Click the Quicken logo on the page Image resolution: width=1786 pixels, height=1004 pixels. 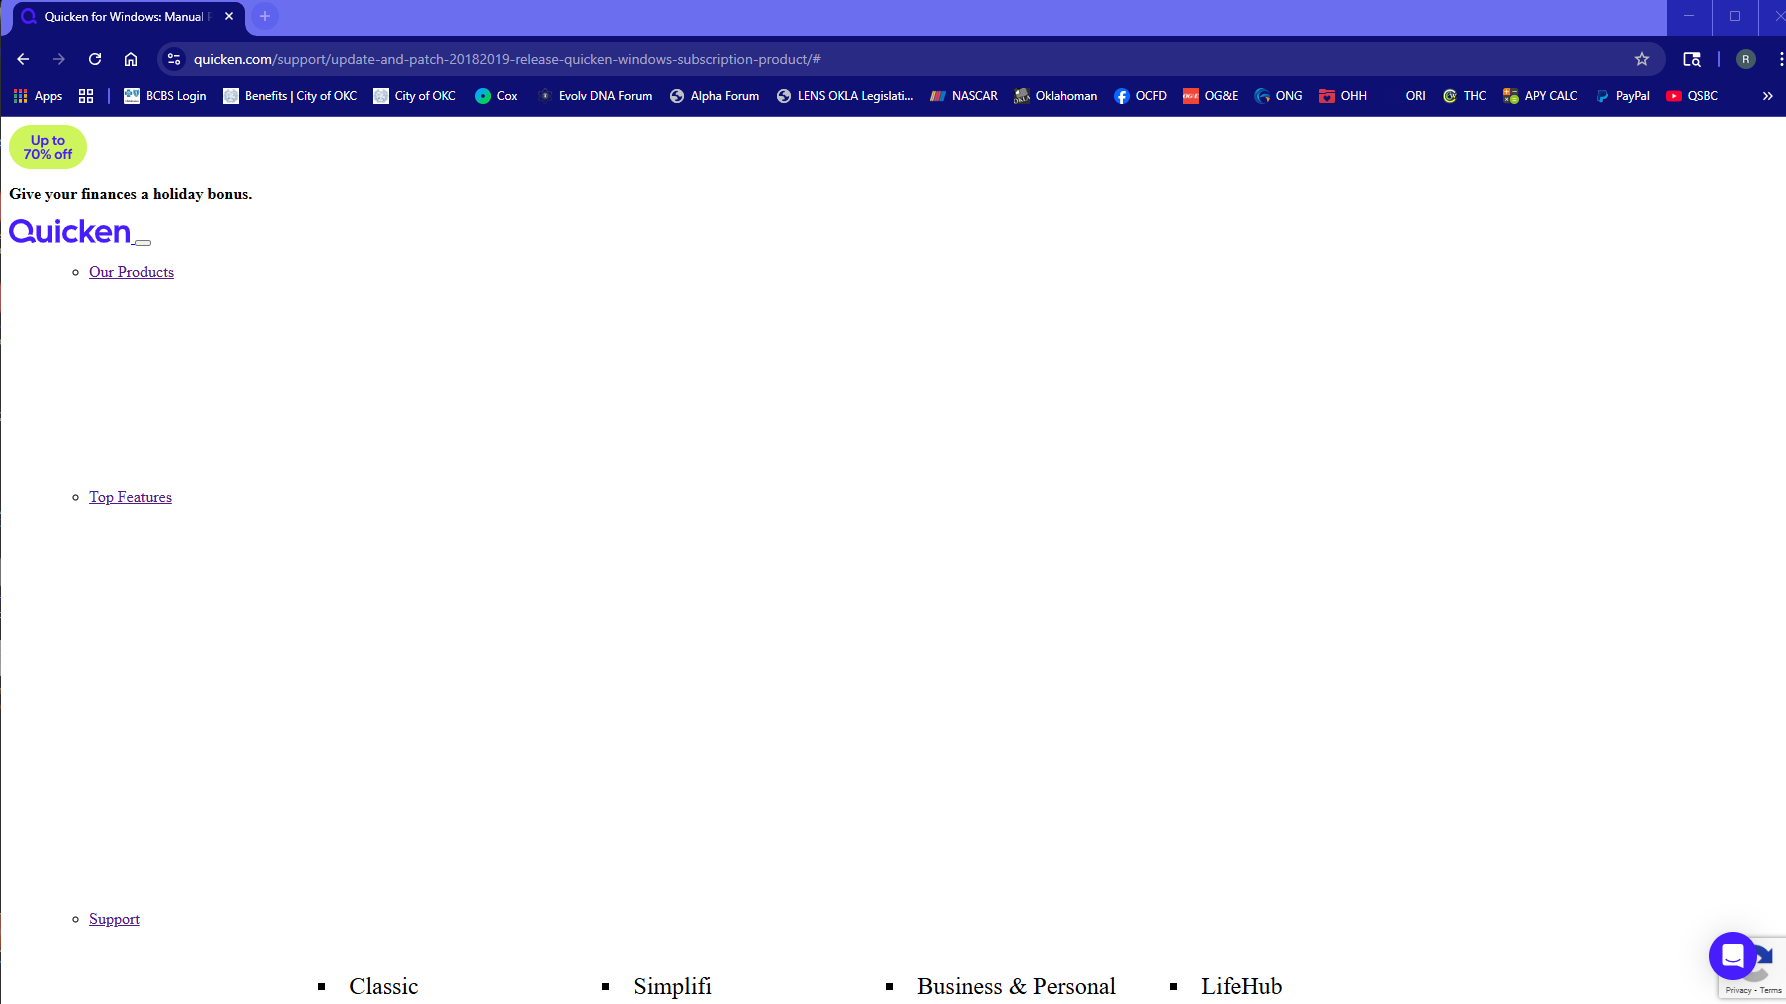pos(70,231)
